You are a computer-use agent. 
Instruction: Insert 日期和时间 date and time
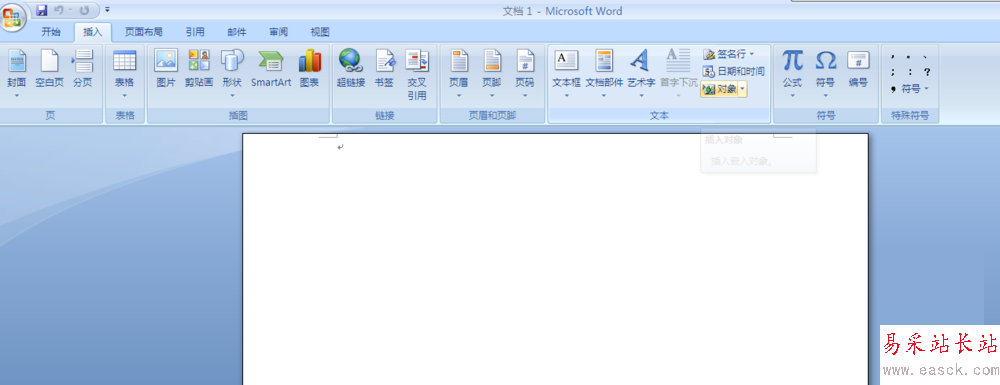[733, 71]
